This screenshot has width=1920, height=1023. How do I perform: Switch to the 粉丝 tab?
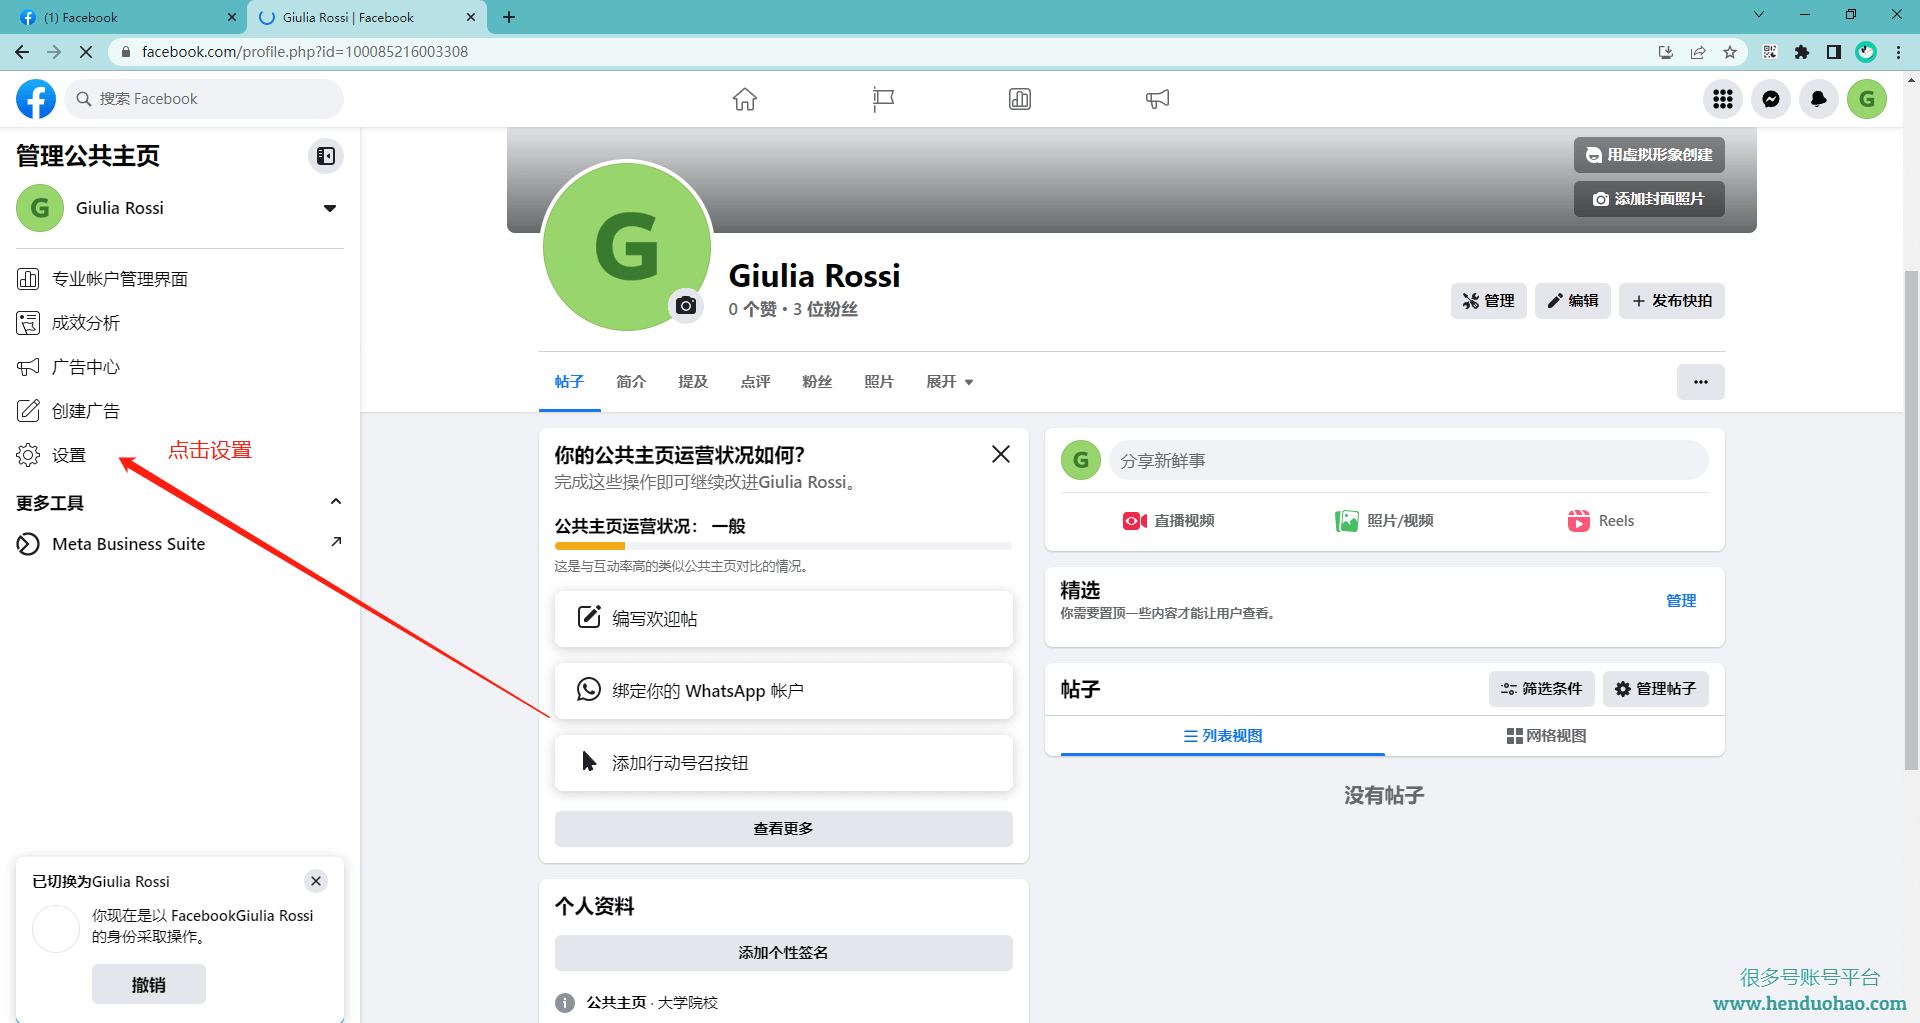click(817, 382)
